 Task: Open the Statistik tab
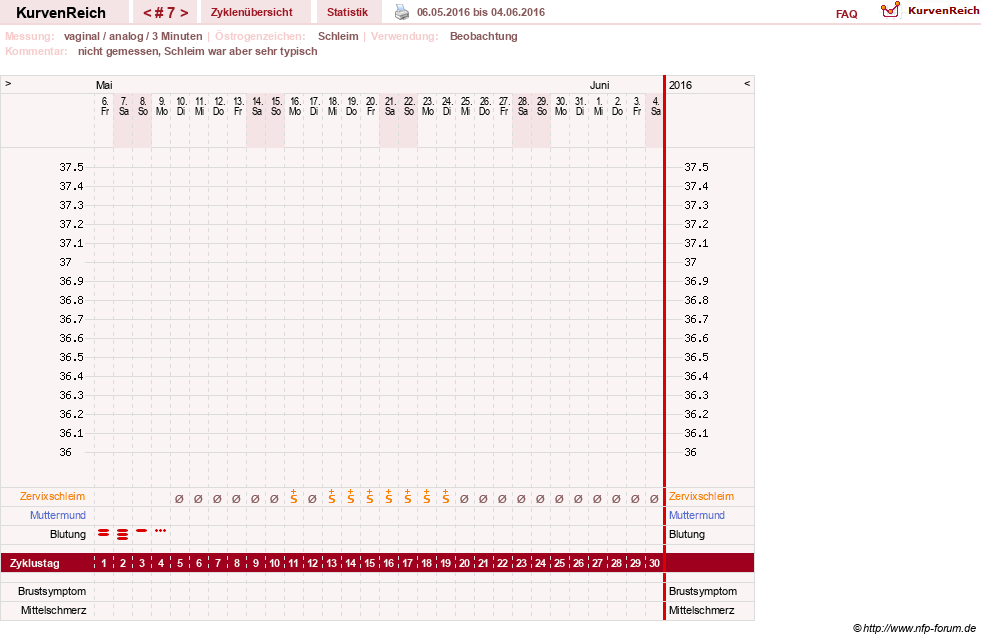(x=347, y=12)
